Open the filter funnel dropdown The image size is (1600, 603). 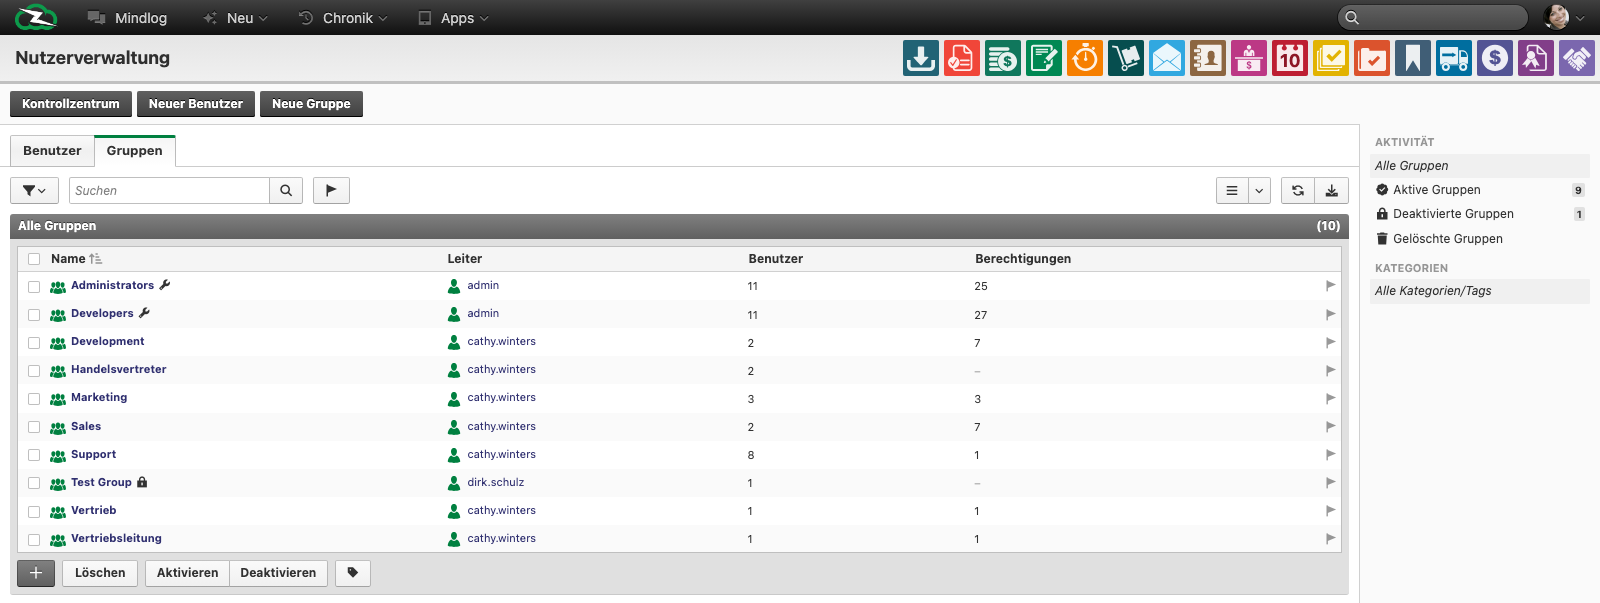(34, 190)
